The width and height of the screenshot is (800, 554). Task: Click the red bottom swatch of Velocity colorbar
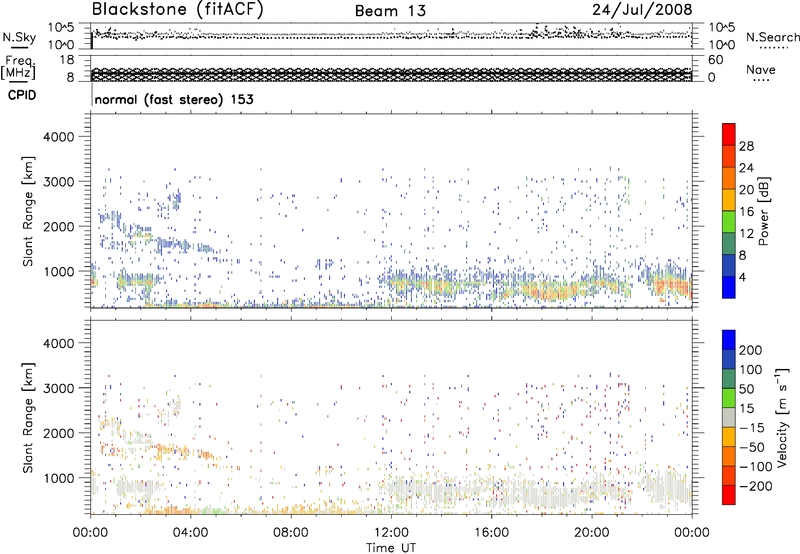click(x=729, y=495)
